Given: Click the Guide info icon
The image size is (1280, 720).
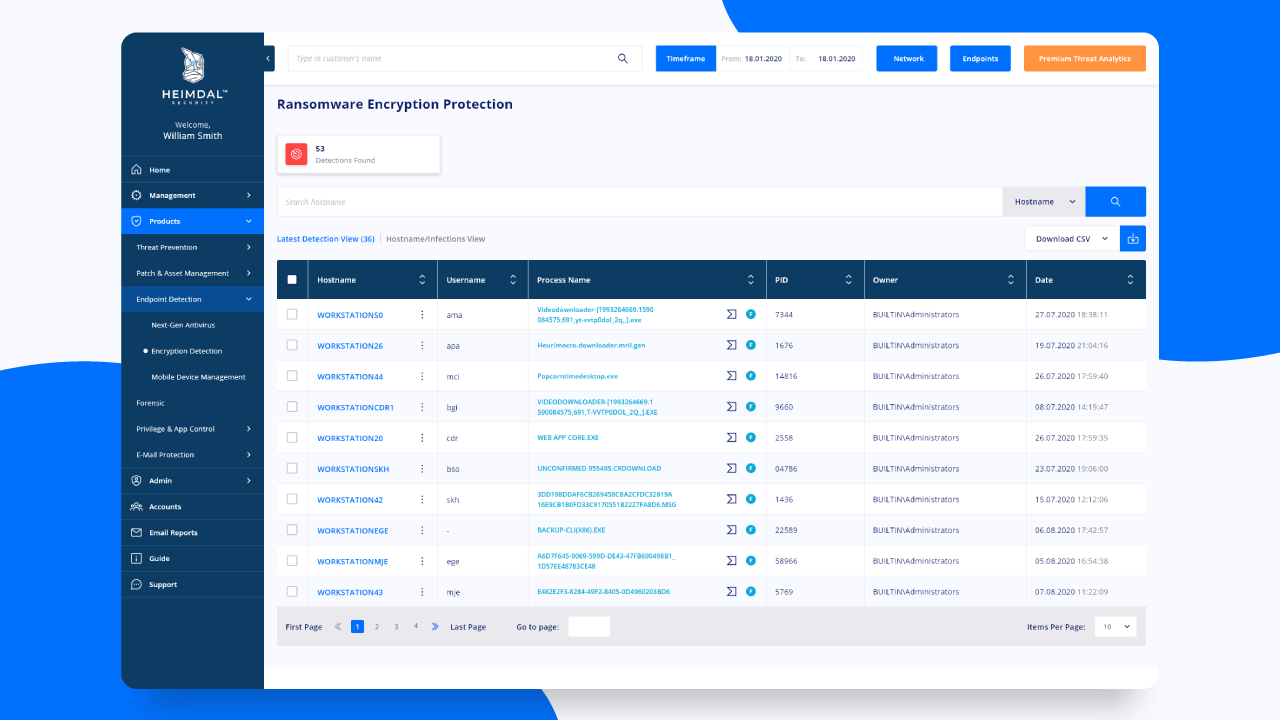Looking at the screenshot, I should [x=136, y=559].
